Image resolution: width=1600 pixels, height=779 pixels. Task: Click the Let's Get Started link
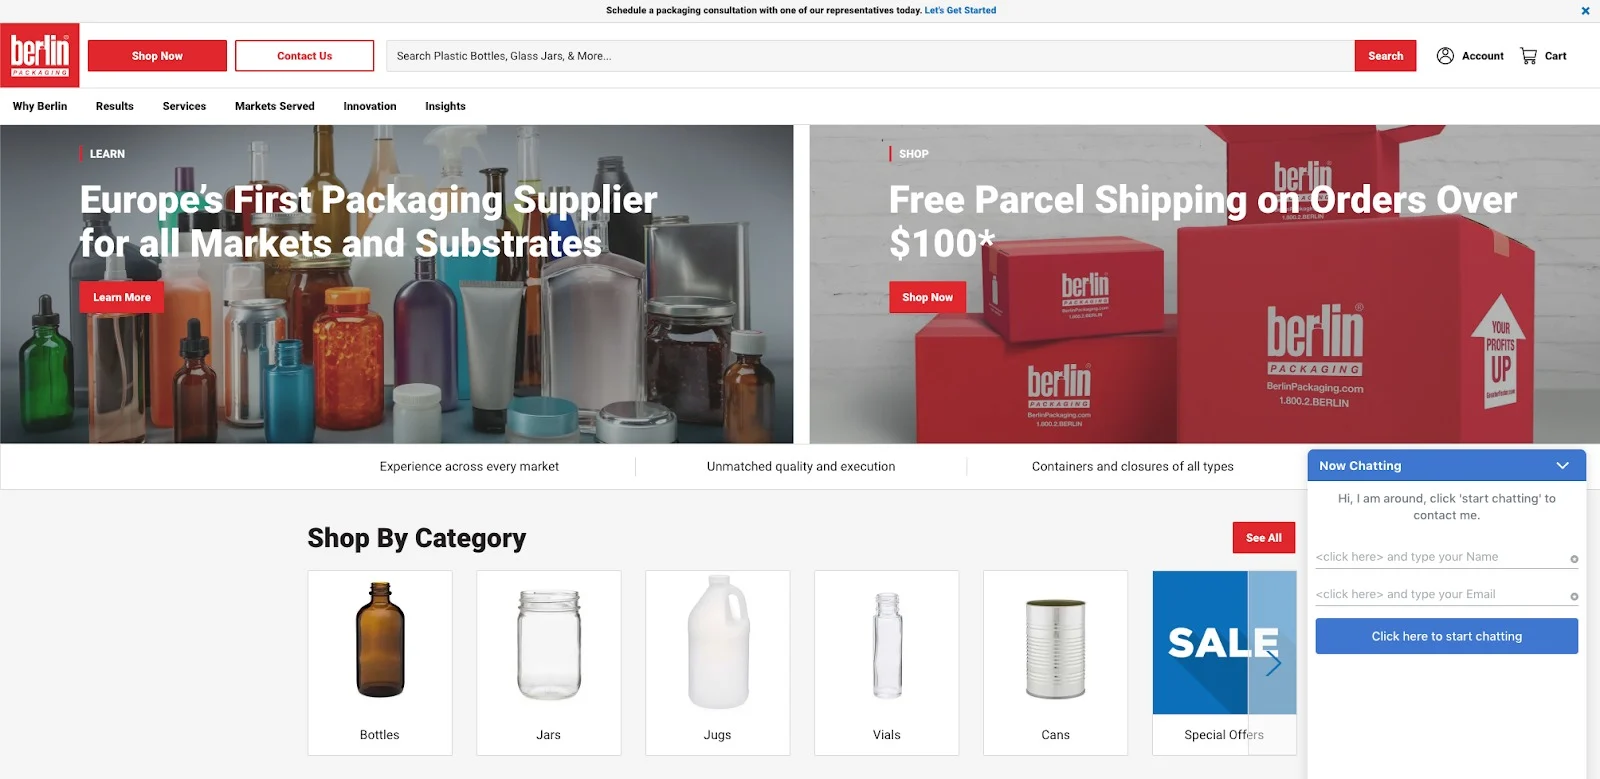(960, 10)
